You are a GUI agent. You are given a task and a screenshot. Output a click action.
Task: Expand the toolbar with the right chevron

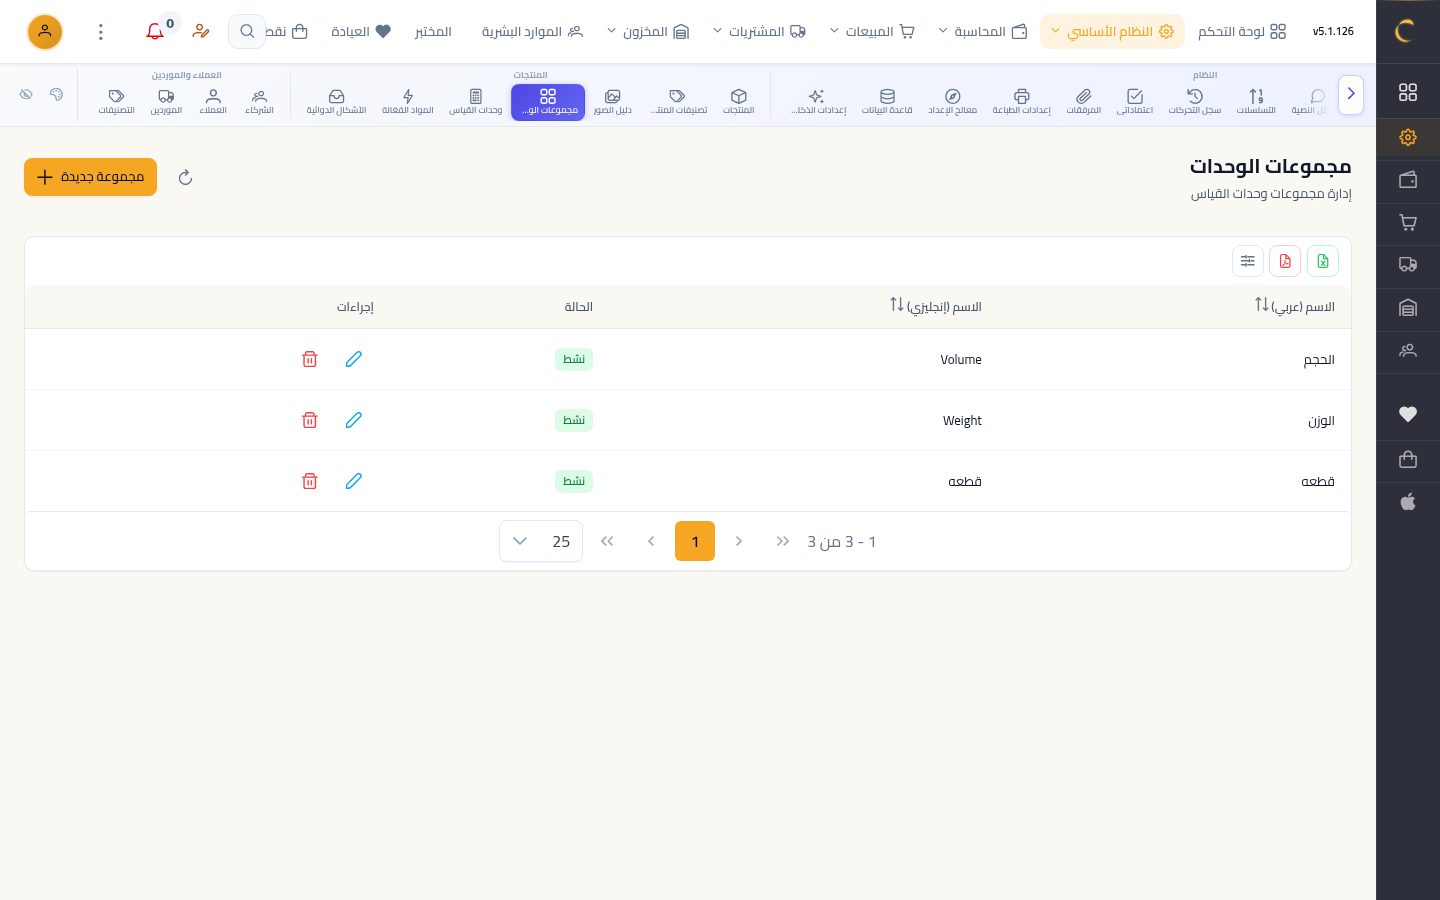(1351, 94)
